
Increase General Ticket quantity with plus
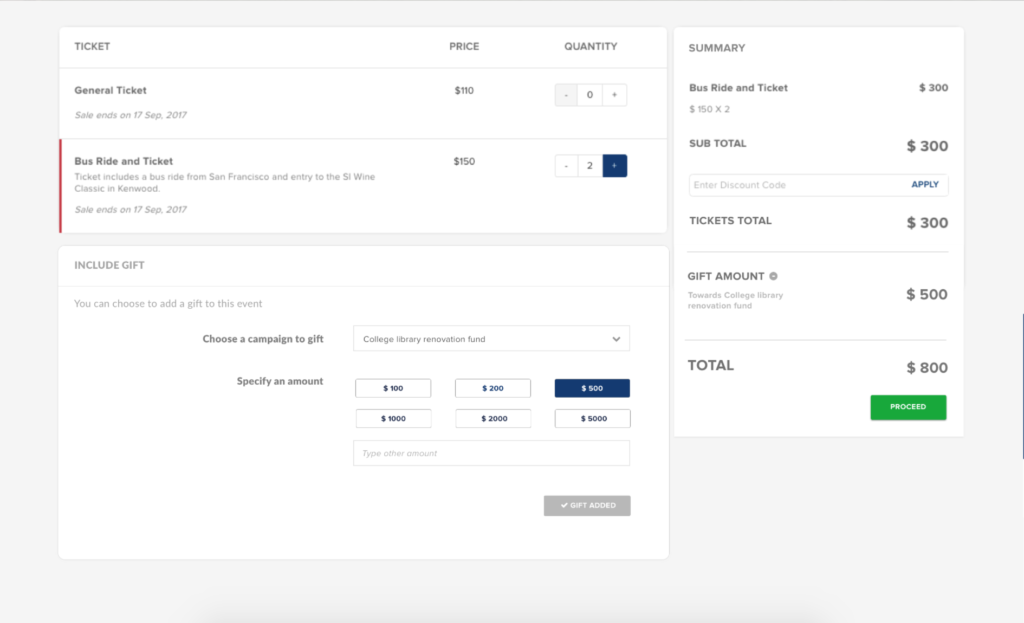point(614,95)
